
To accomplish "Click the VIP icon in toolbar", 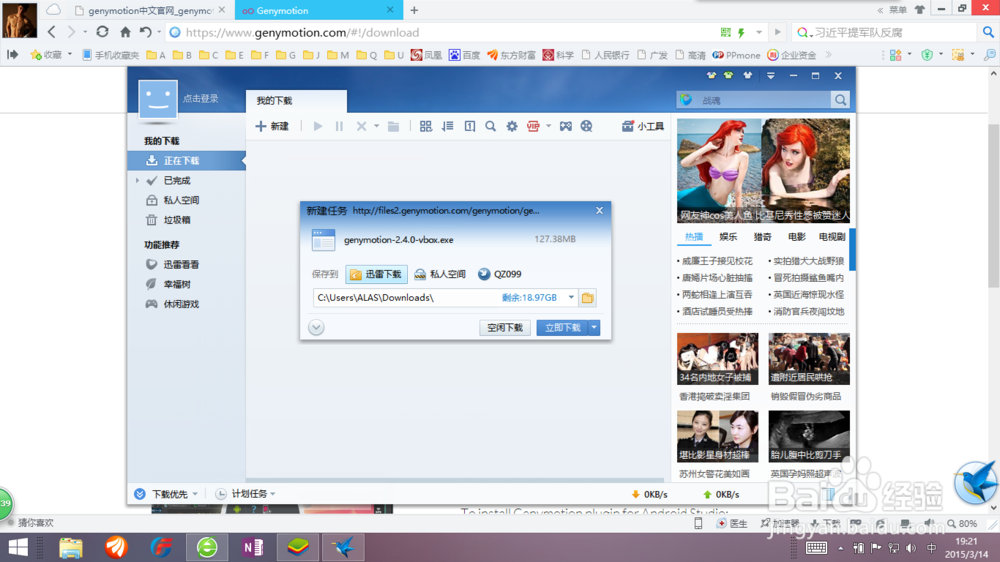I will pos(533,126).
